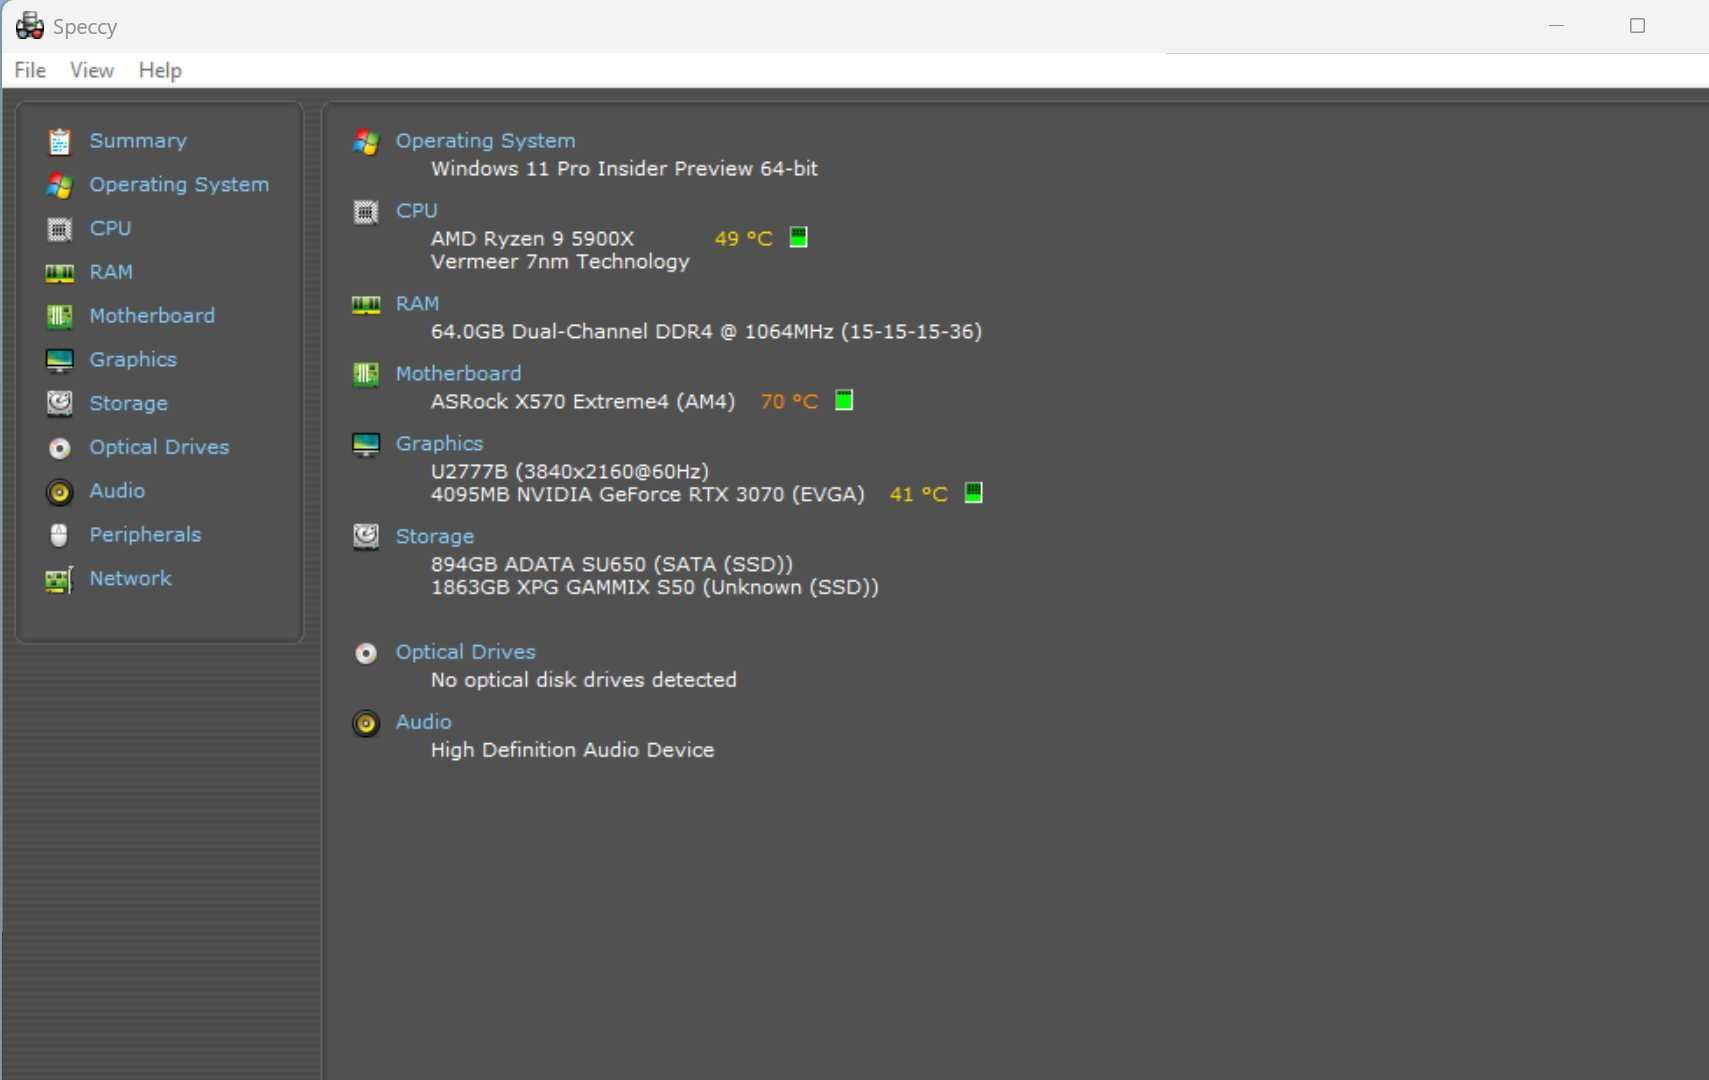Click the Storage heading link in summary
The image size is (1709, 1080).
click(434, 536)
